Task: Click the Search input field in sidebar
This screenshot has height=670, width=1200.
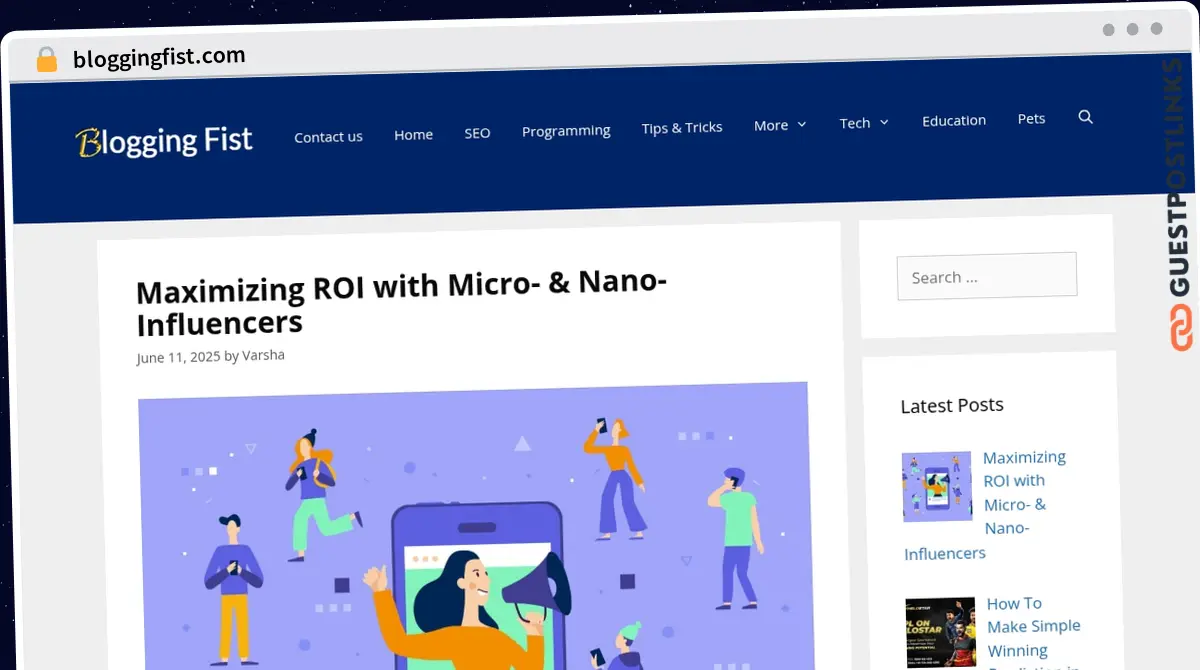Action: tap(986, 276)
